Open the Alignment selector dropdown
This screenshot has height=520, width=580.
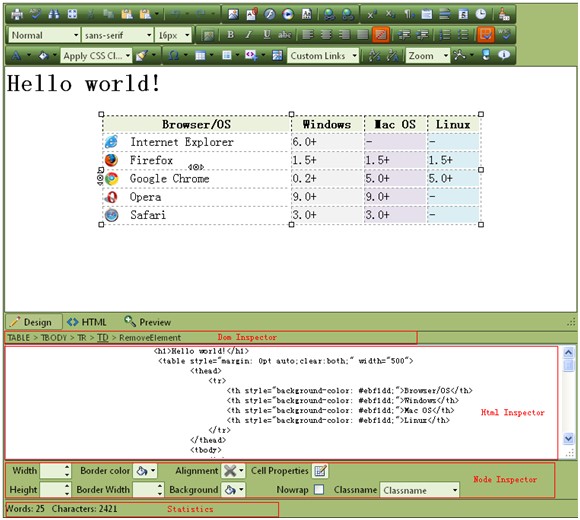[x=233, y=471]
